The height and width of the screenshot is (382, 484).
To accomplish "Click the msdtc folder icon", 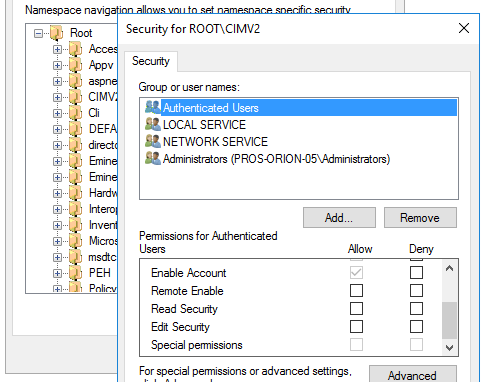I will (76, 257).
